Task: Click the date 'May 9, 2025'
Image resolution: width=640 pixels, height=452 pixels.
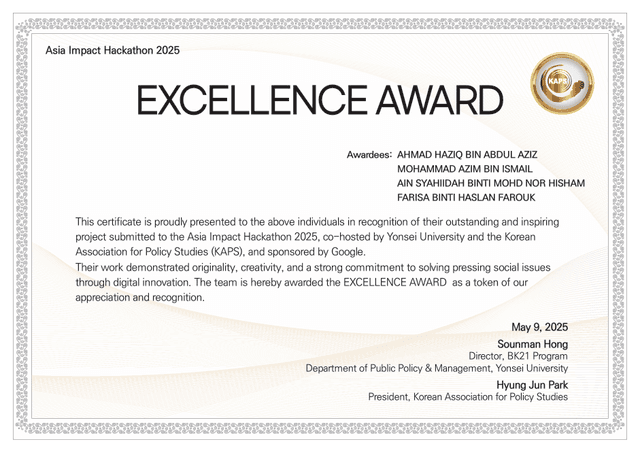Action: coord(540,327)
